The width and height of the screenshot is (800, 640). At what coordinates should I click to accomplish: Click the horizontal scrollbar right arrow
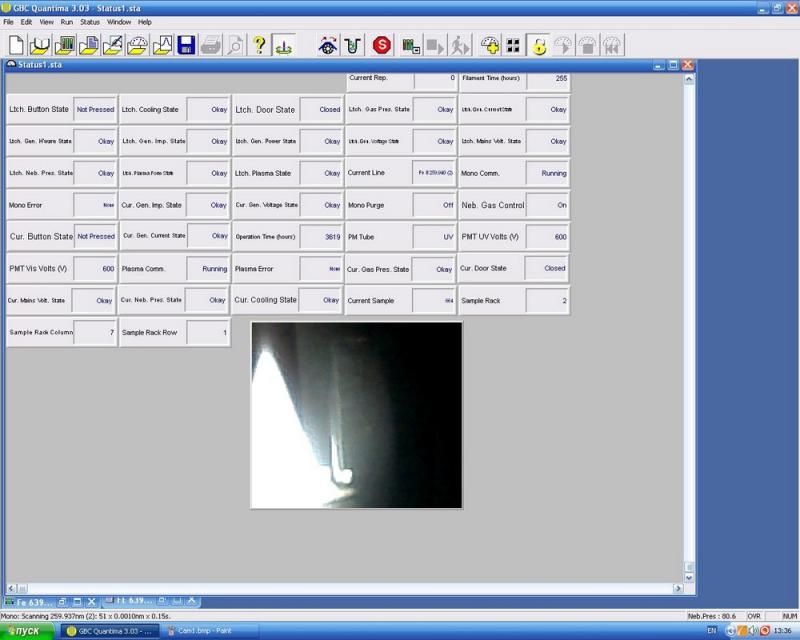tap(678, 588)
